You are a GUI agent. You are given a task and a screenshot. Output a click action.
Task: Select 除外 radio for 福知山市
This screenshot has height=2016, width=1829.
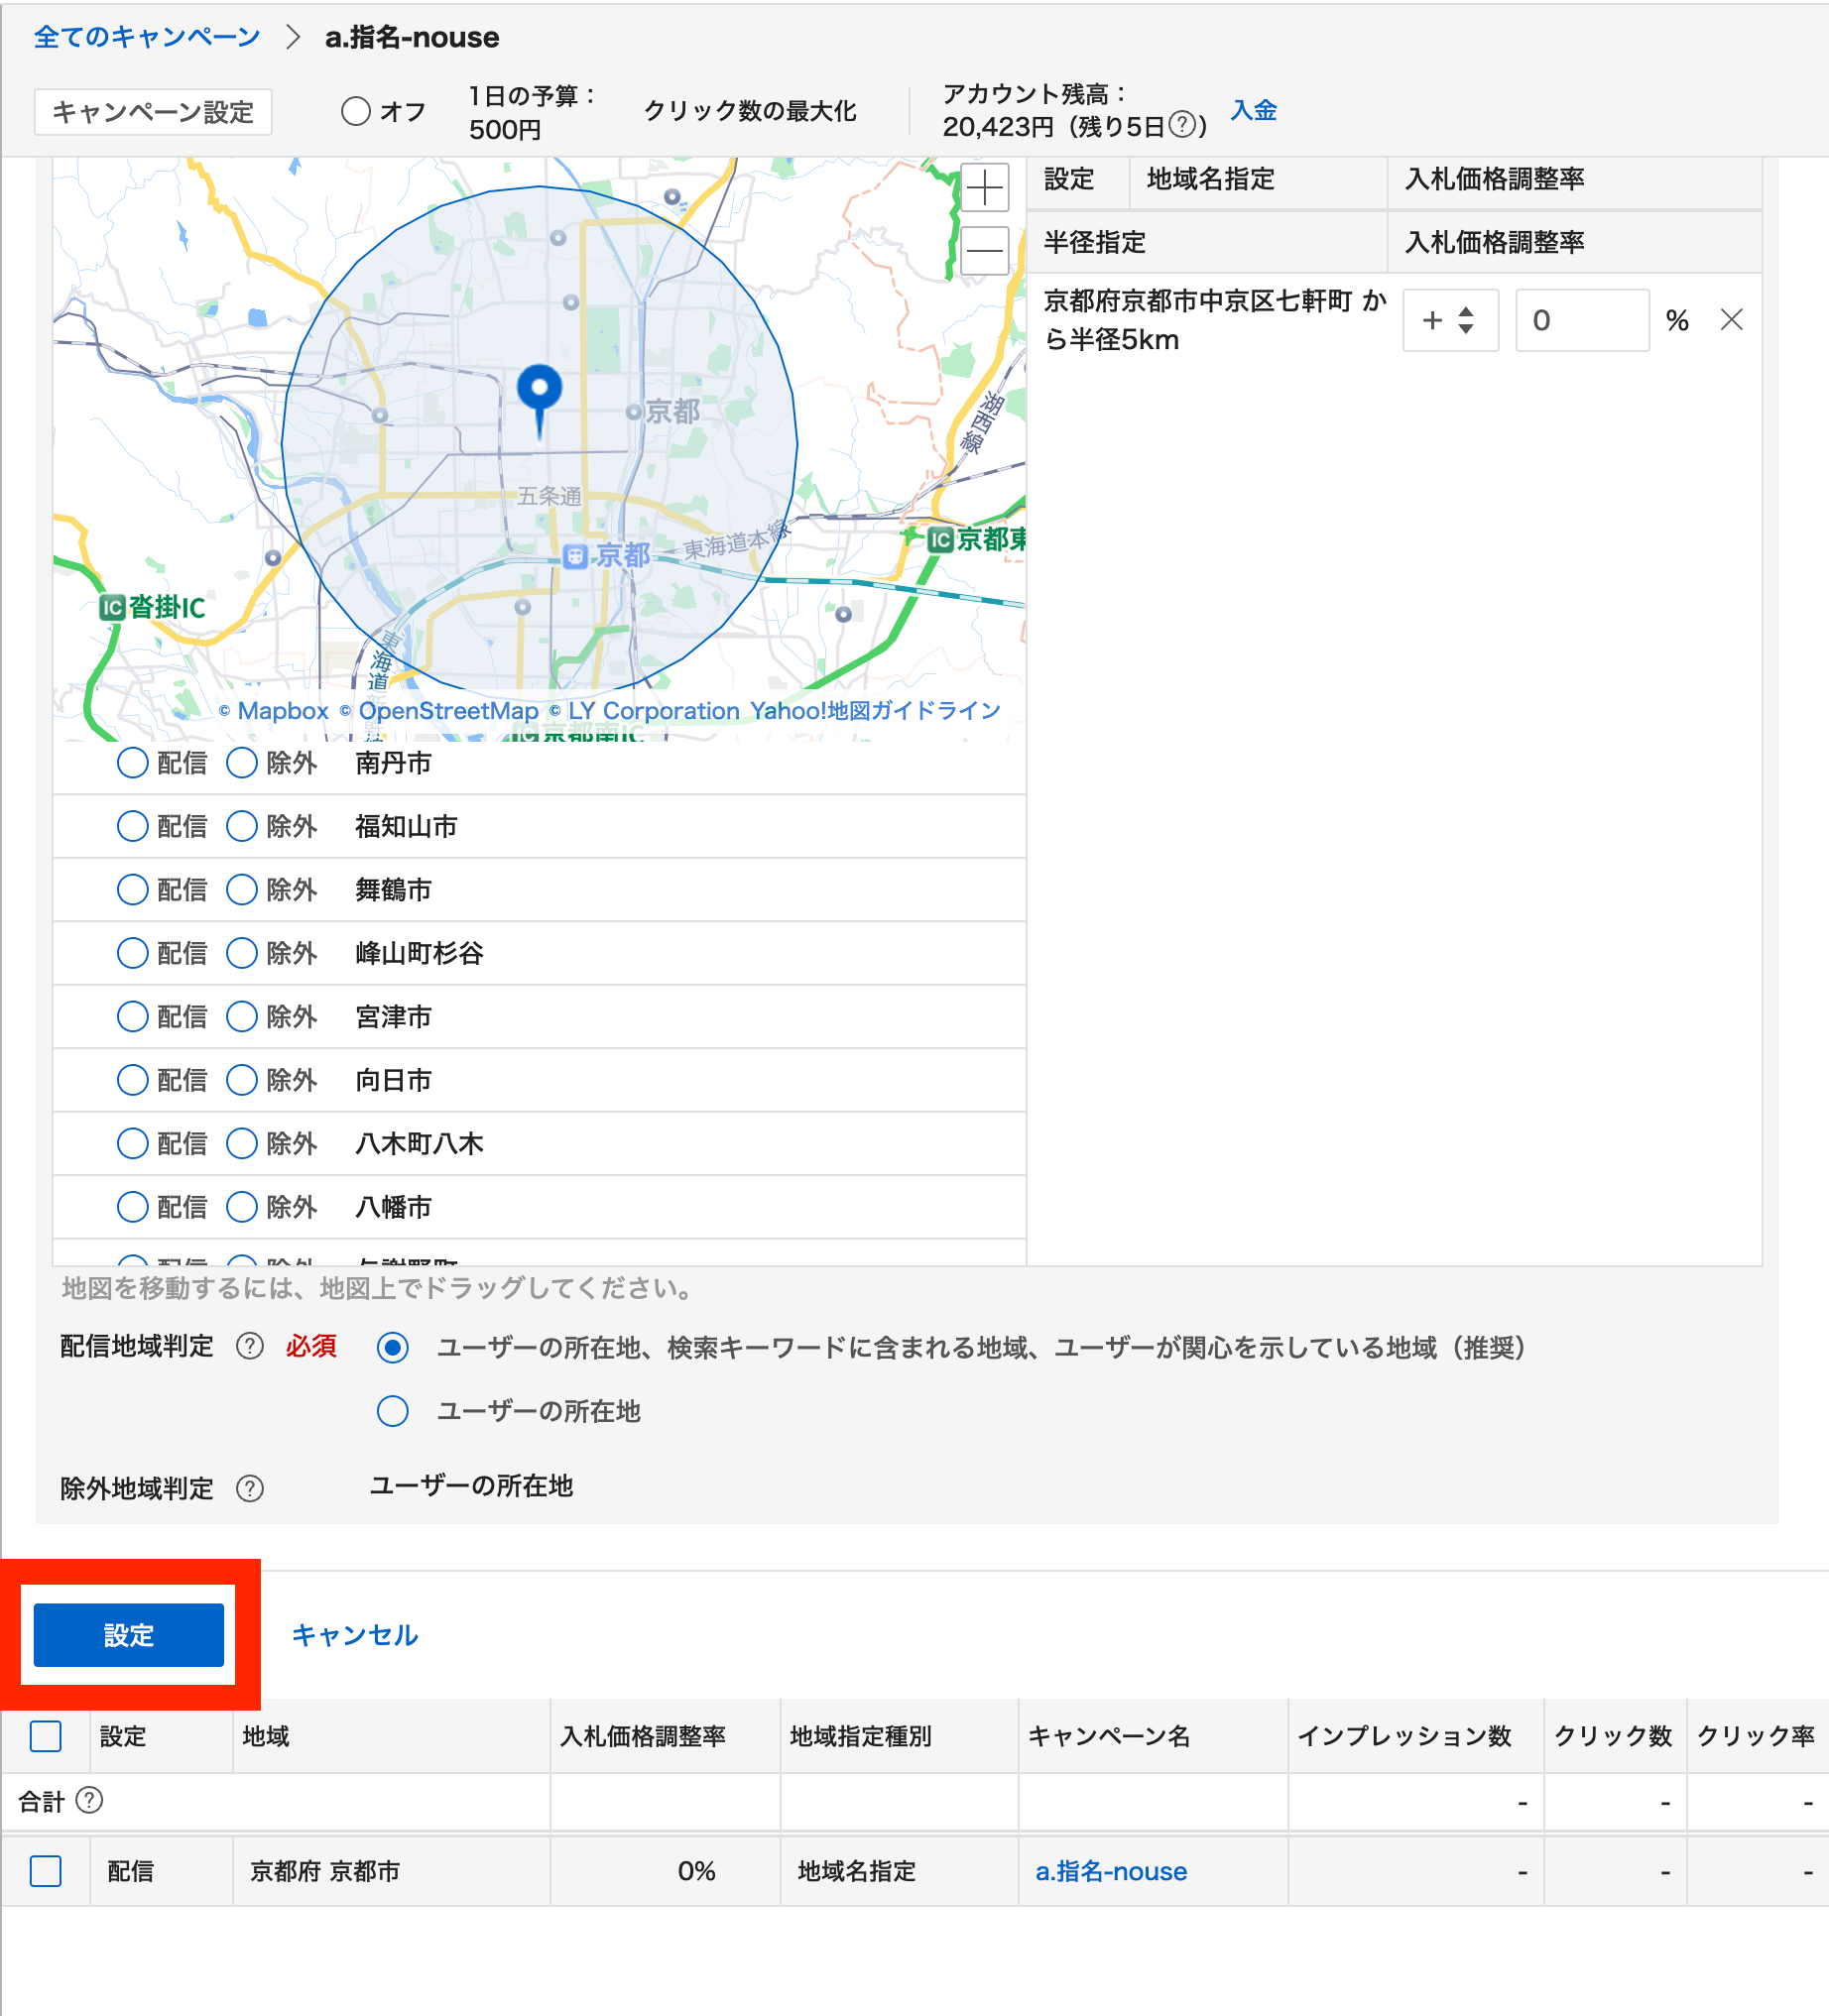point(242,826)
